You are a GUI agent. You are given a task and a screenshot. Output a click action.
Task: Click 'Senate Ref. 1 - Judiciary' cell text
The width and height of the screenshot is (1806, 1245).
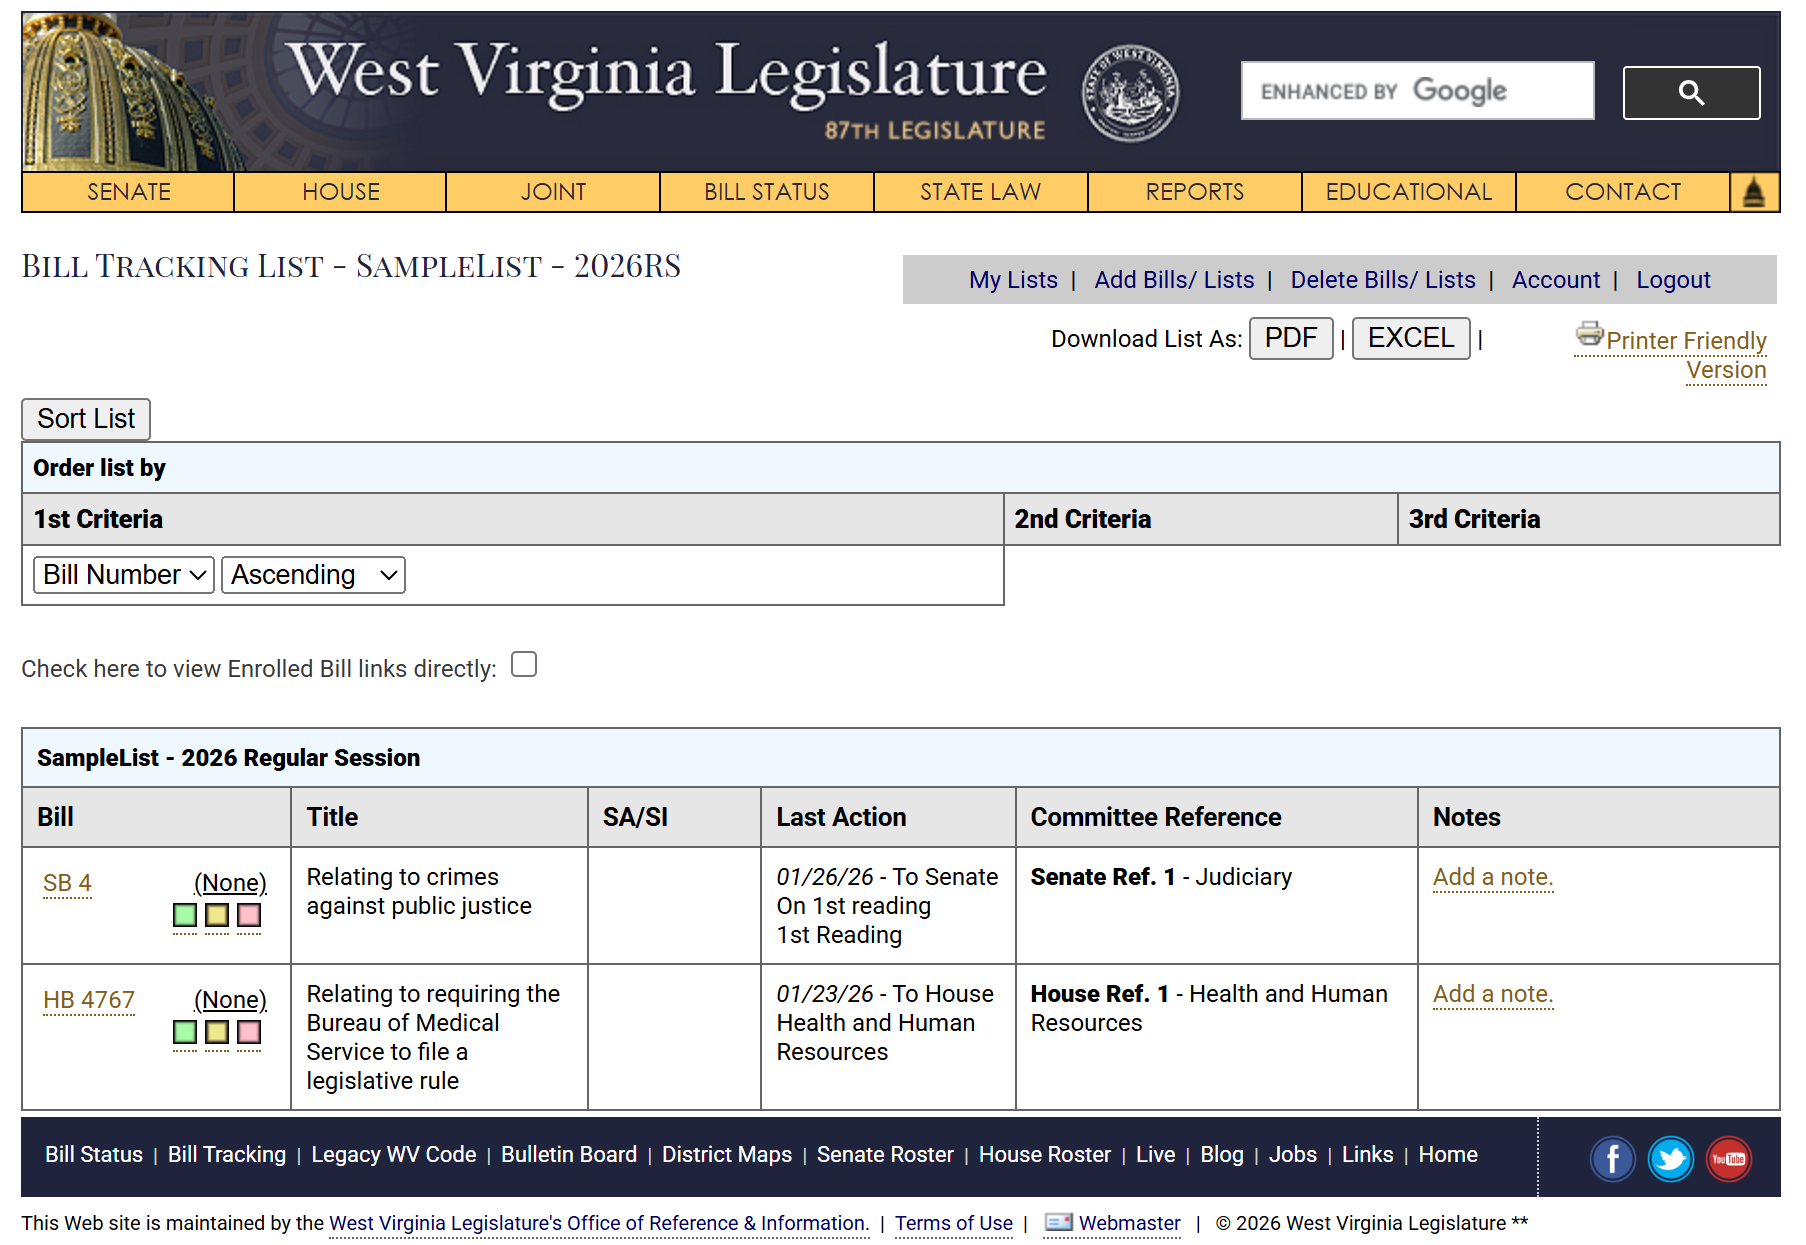pos(1161,877)
